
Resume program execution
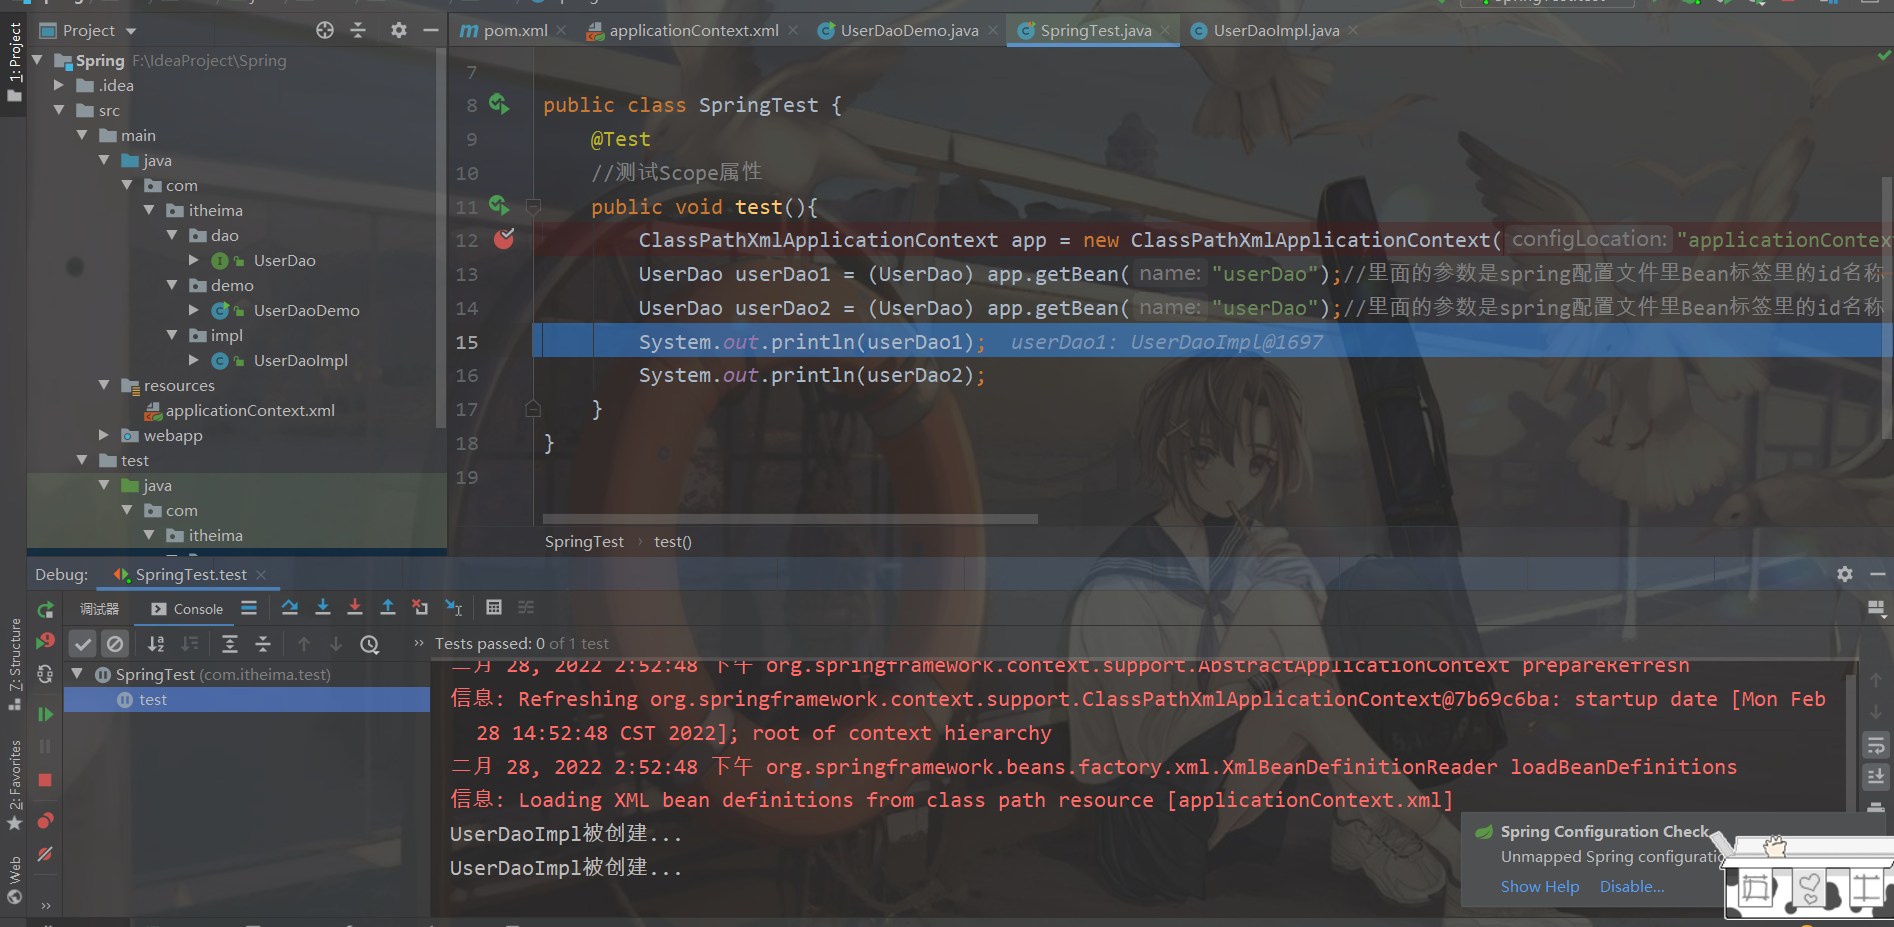click(x=45, y=714)
